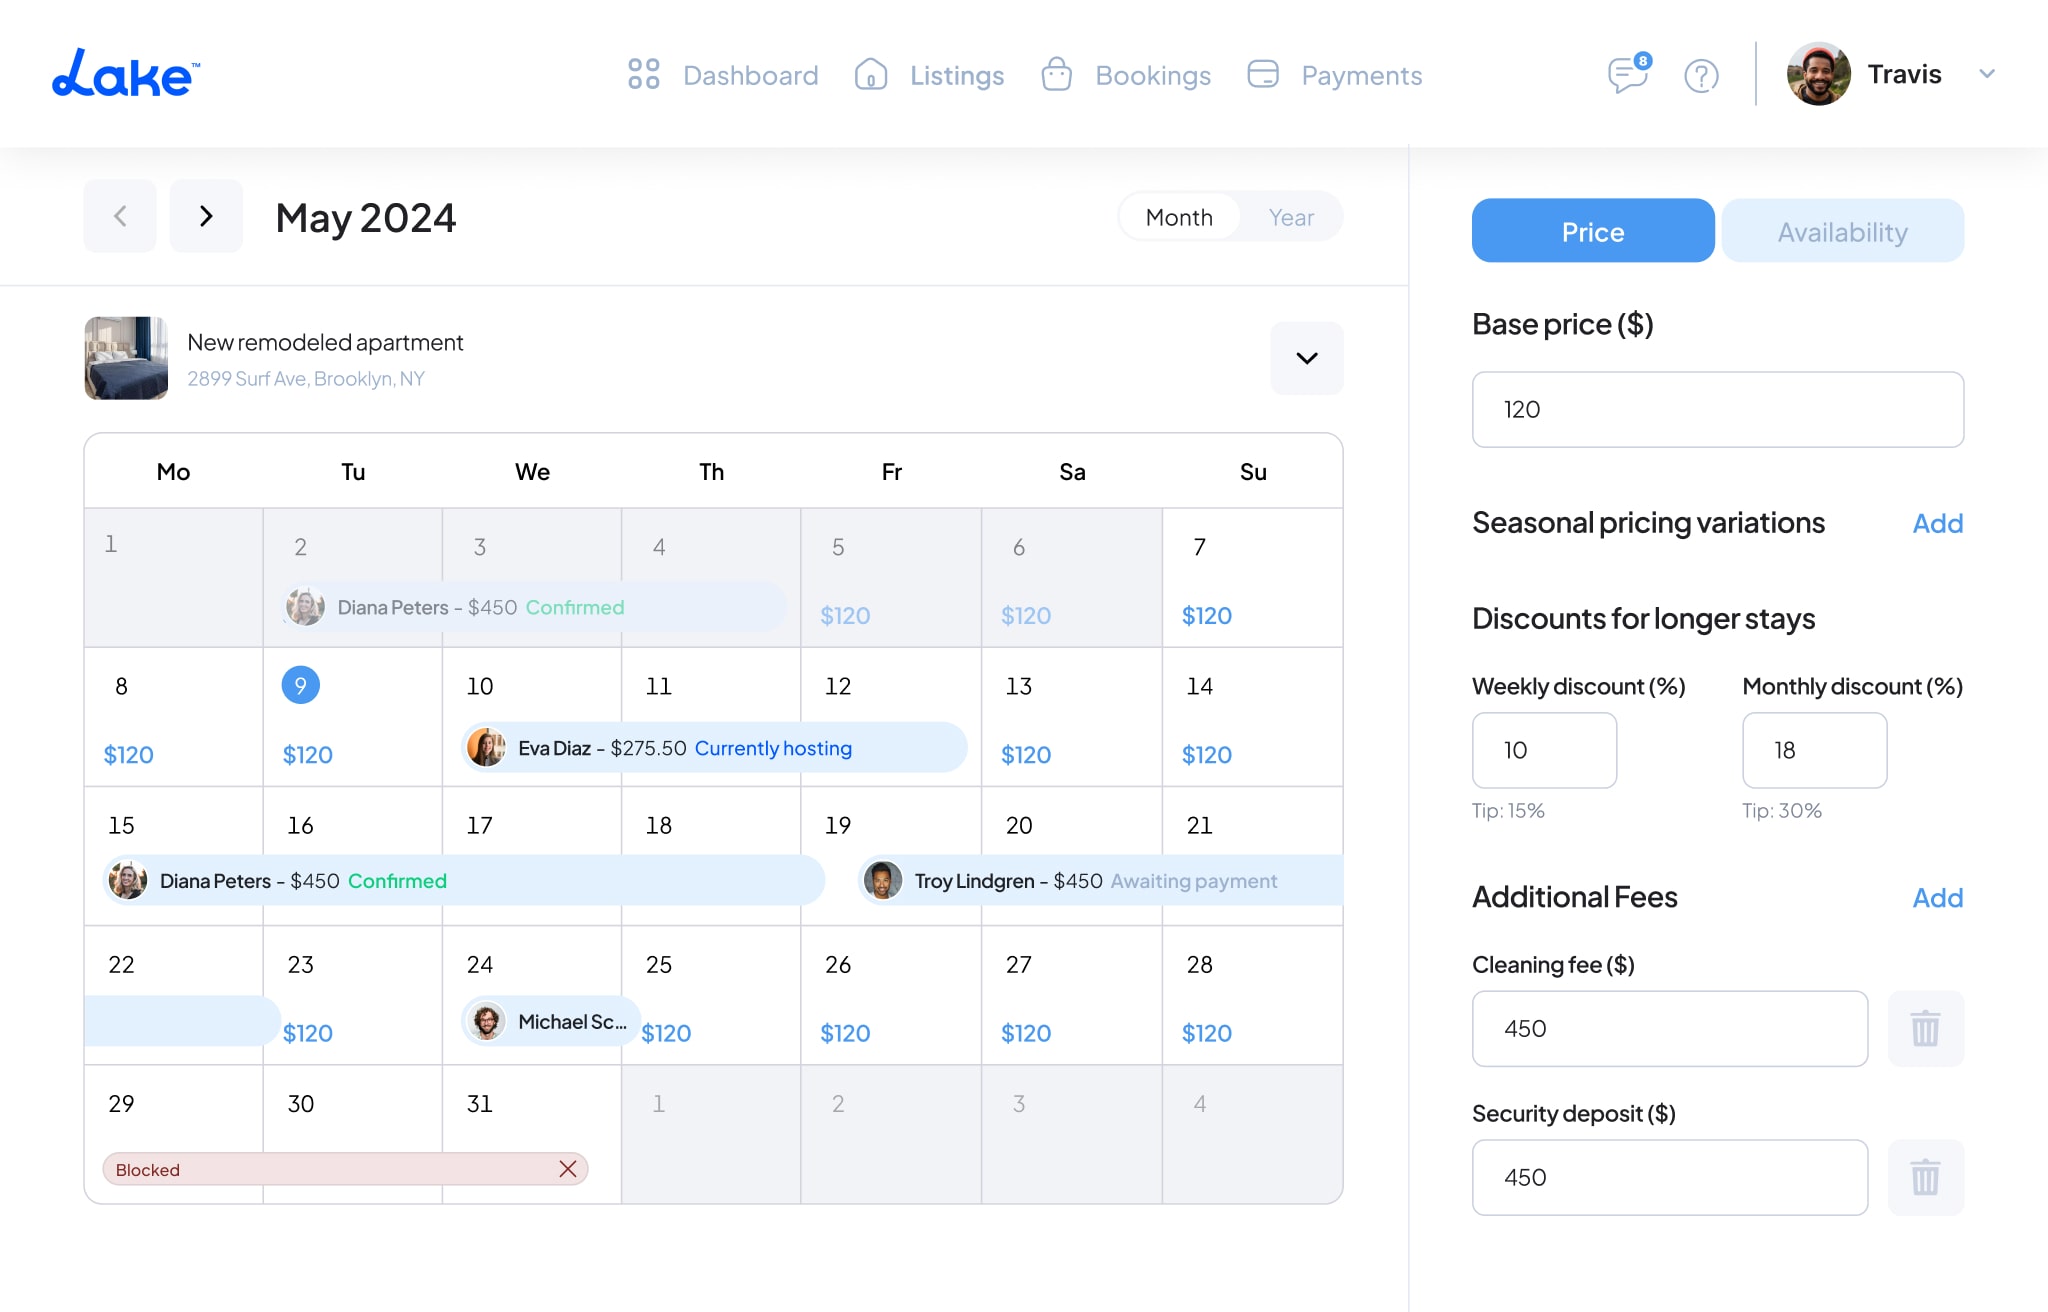This screenshot has height=1312, width=2048.
Task: Open the Dashboard navigation item
Action: pyautogui.click(x=723, y=75)
